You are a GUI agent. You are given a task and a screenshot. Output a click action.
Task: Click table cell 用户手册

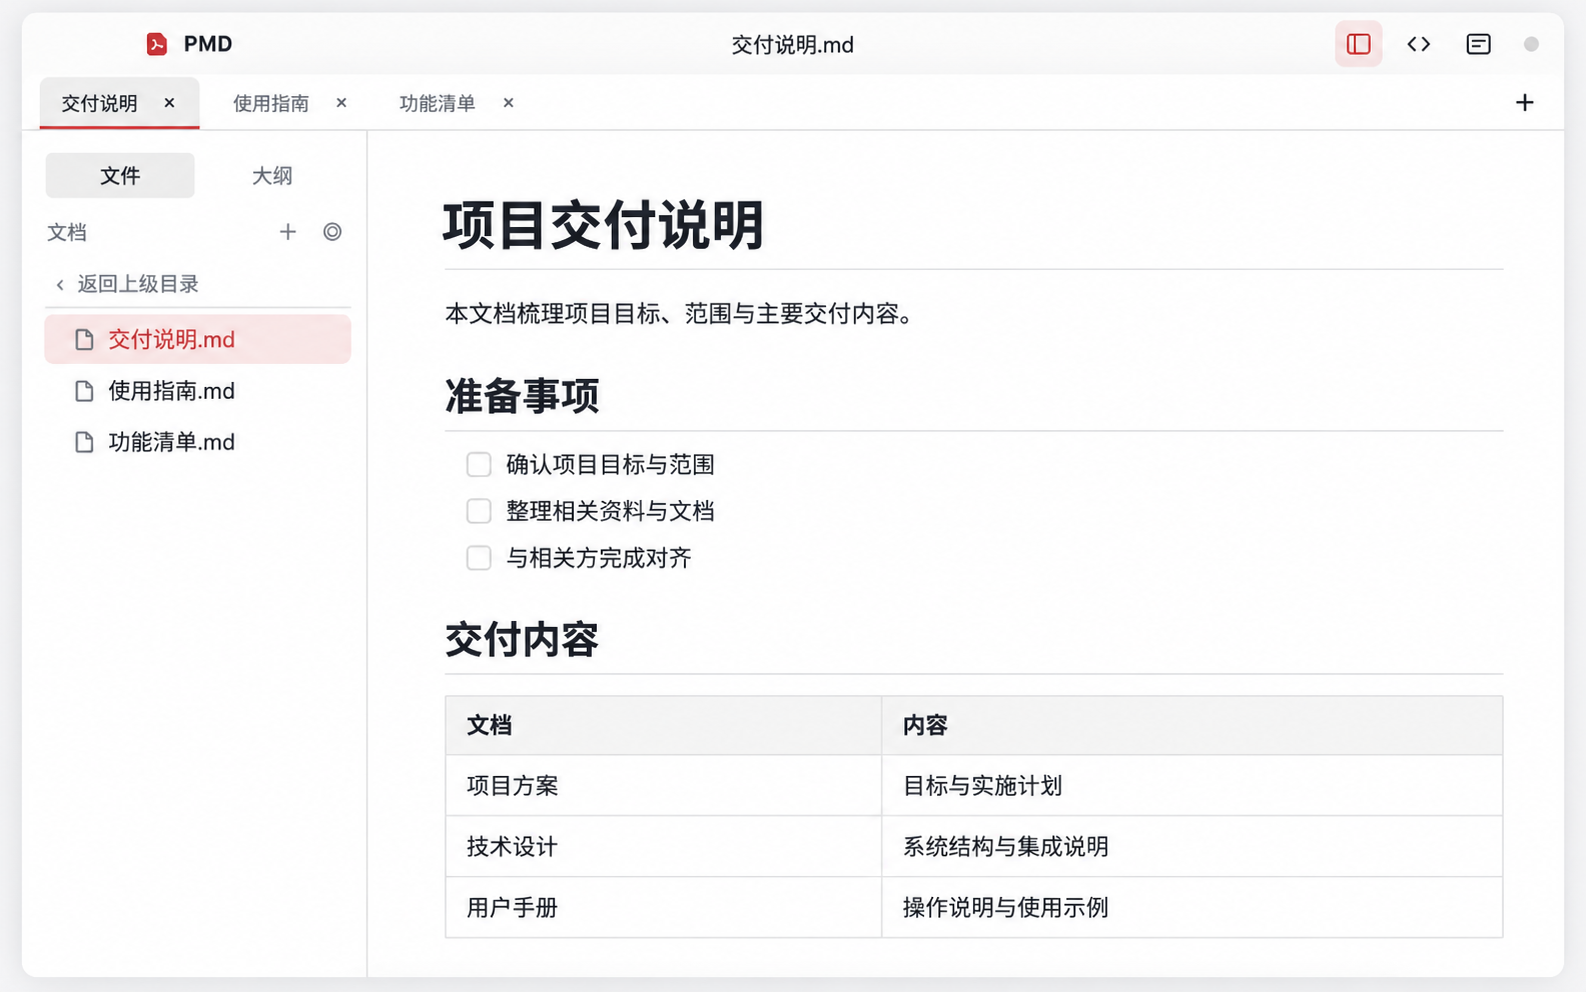663,908
